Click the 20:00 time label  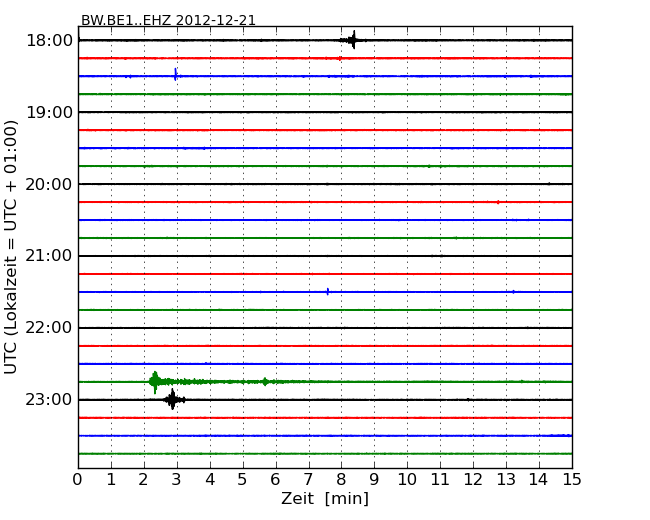click(x=49, y=184)
